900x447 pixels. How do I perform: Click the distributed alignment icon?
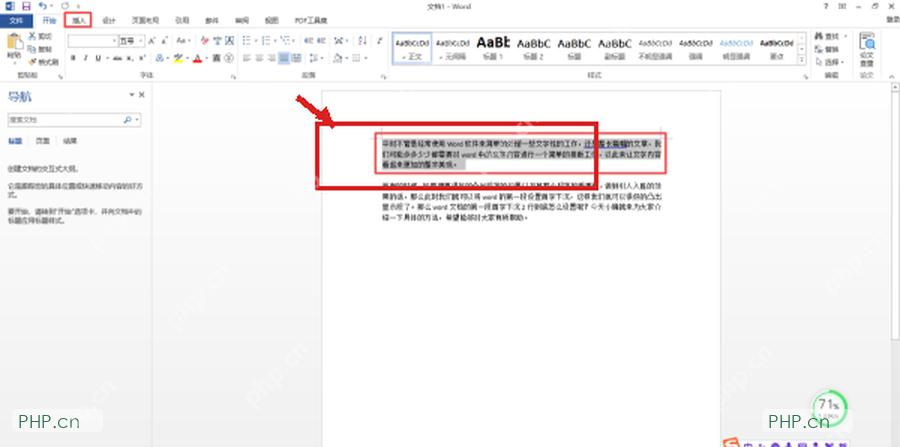coord(297,58)
